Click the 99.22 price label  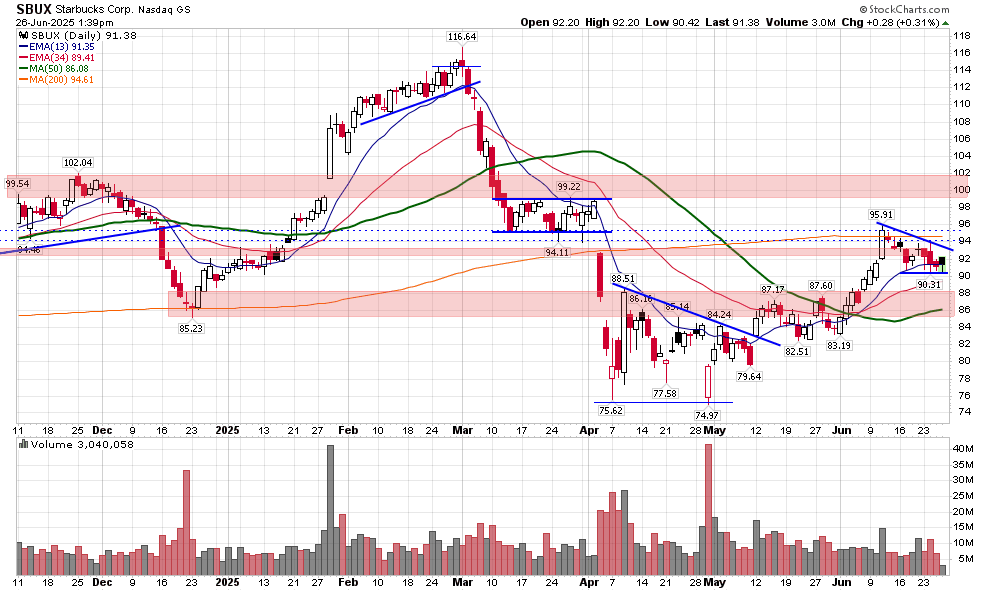(x=569, y=187)
